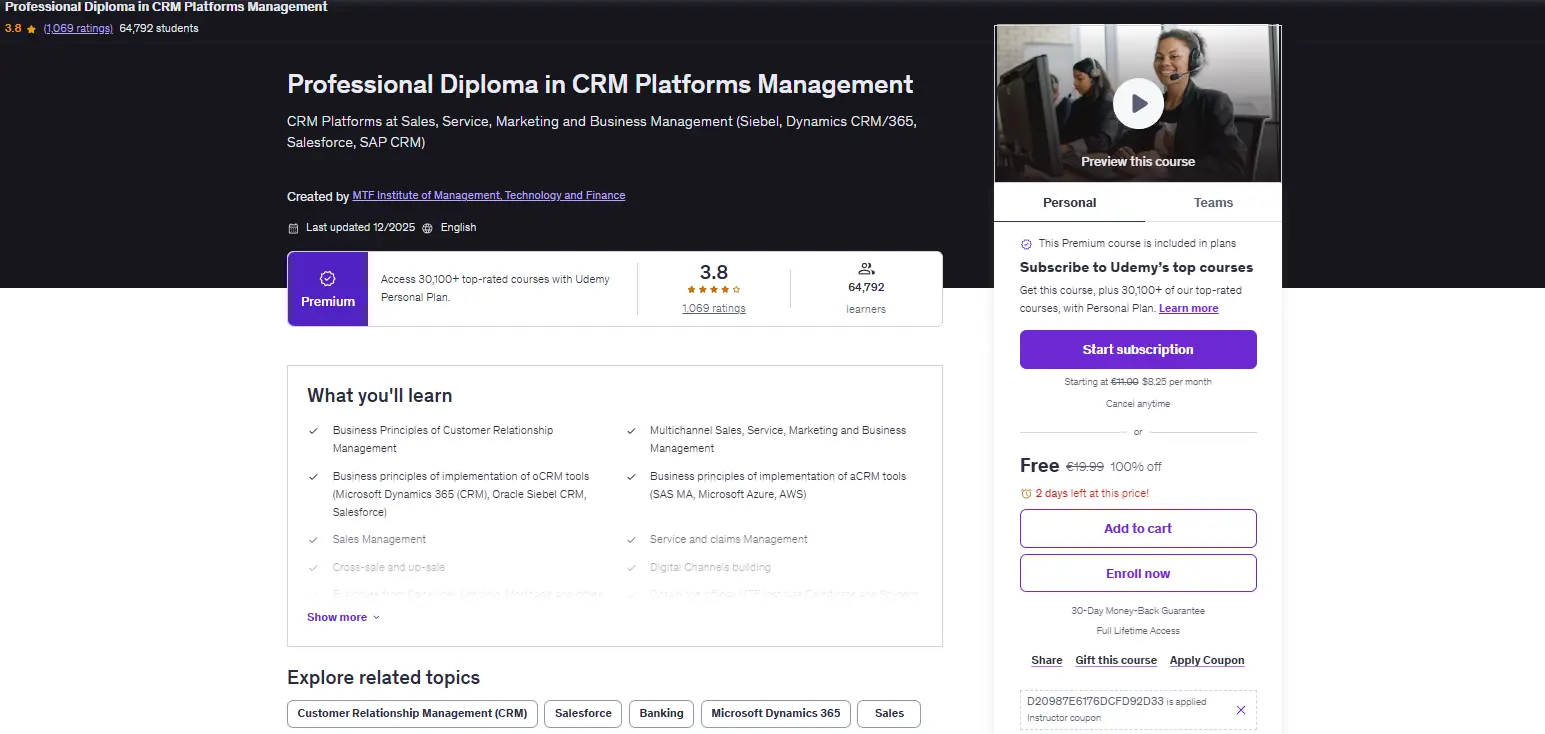Click the aCRM tools learning item
This screenshot has height=734, width=1545.
(778, 485)
